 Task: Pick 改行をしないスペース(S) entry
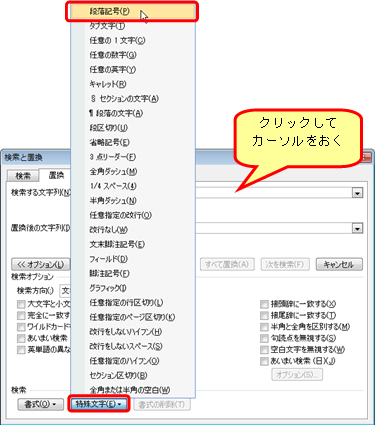coord(132,346)
